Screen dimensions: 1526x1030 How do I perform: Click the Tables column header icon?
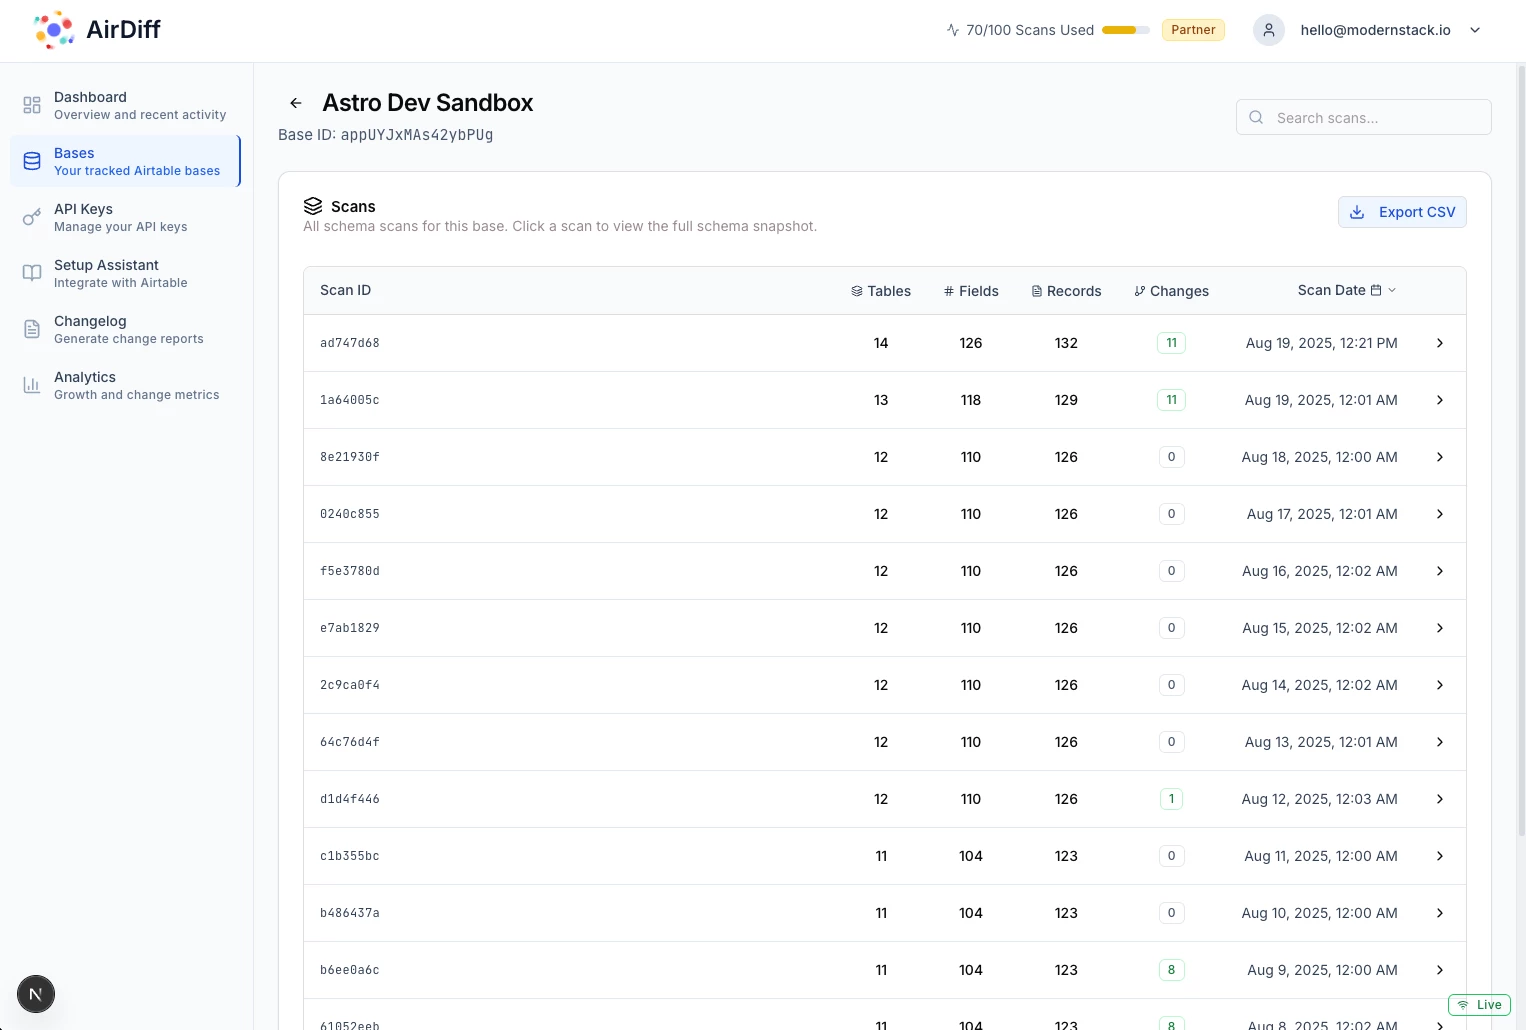(857, 291)
